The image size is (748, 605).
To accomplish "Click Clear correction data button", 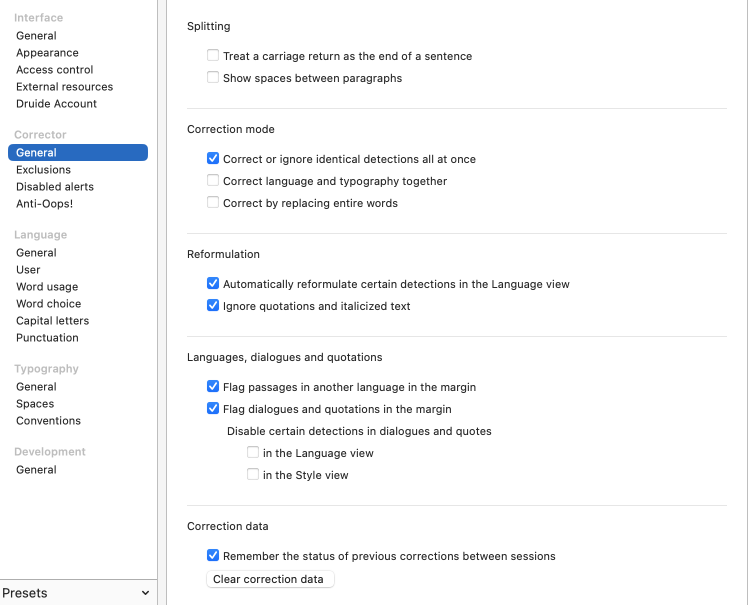I will point(269,579).
